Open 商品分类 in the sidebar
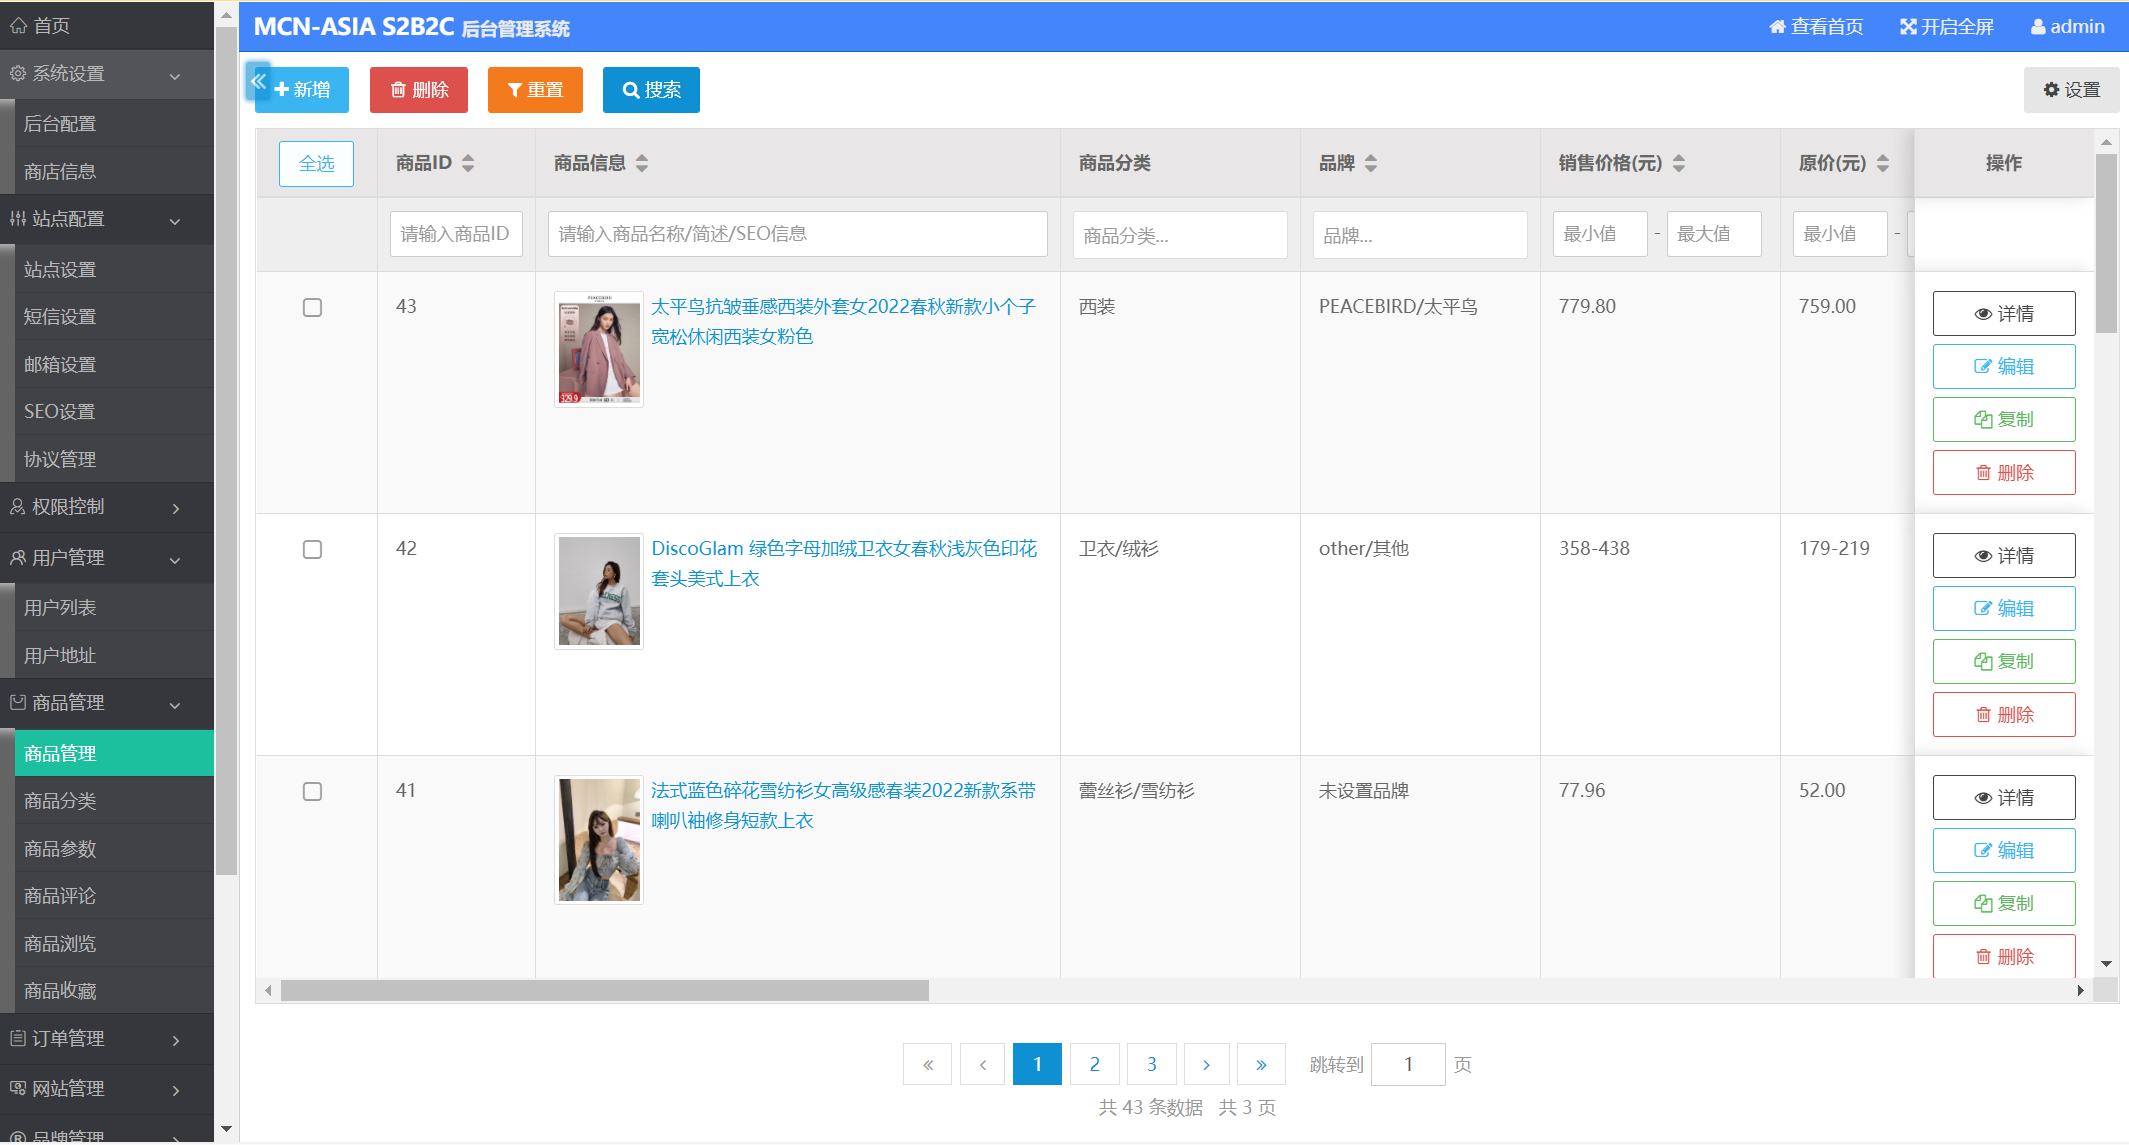Viewport: 2129px width, 1145px height. point(60,801)
